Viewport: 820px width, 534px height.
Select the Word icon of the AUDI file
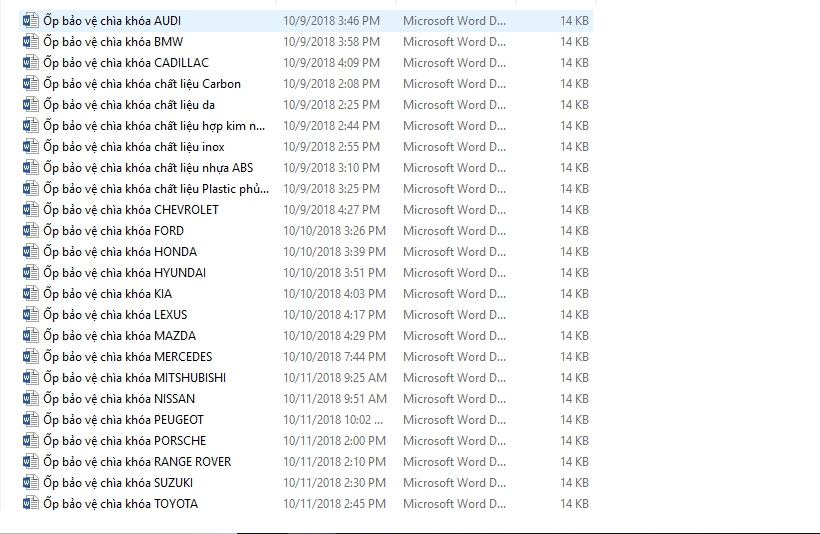[x=31, y=21]
